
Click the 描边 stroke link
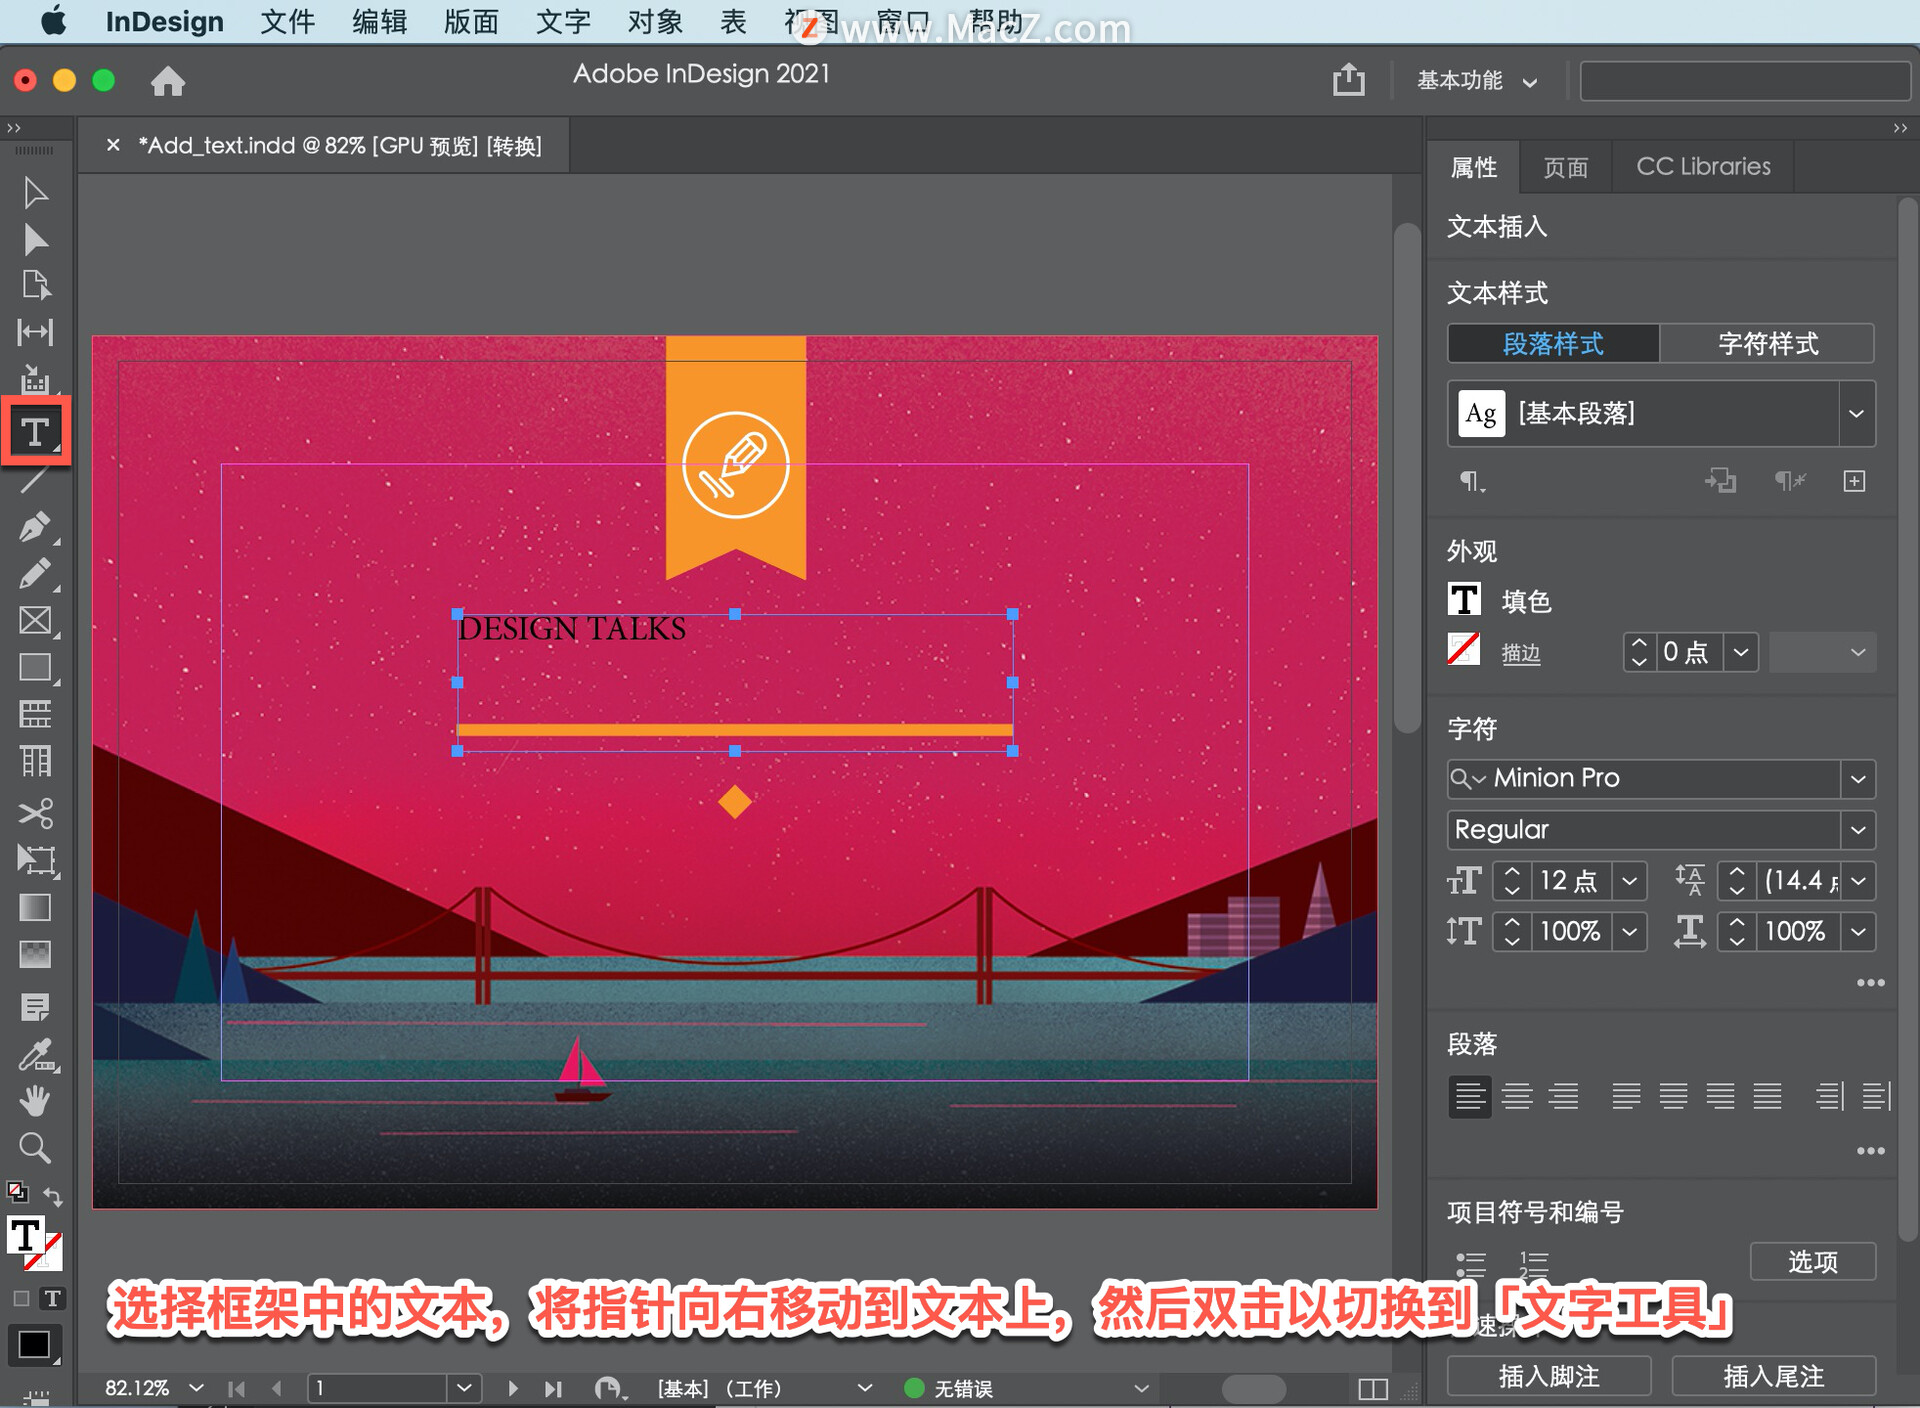coord(1520,653)
